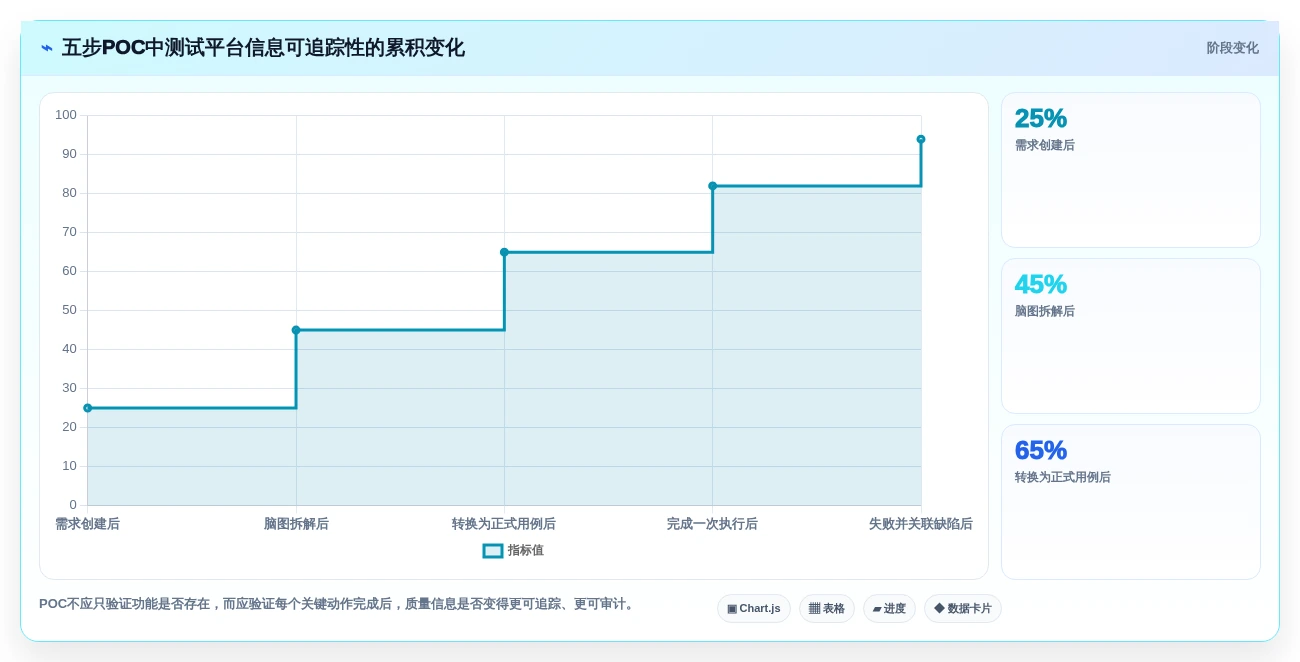Click the data point at 失败并关联缺陷后

(x=921, y=139)
